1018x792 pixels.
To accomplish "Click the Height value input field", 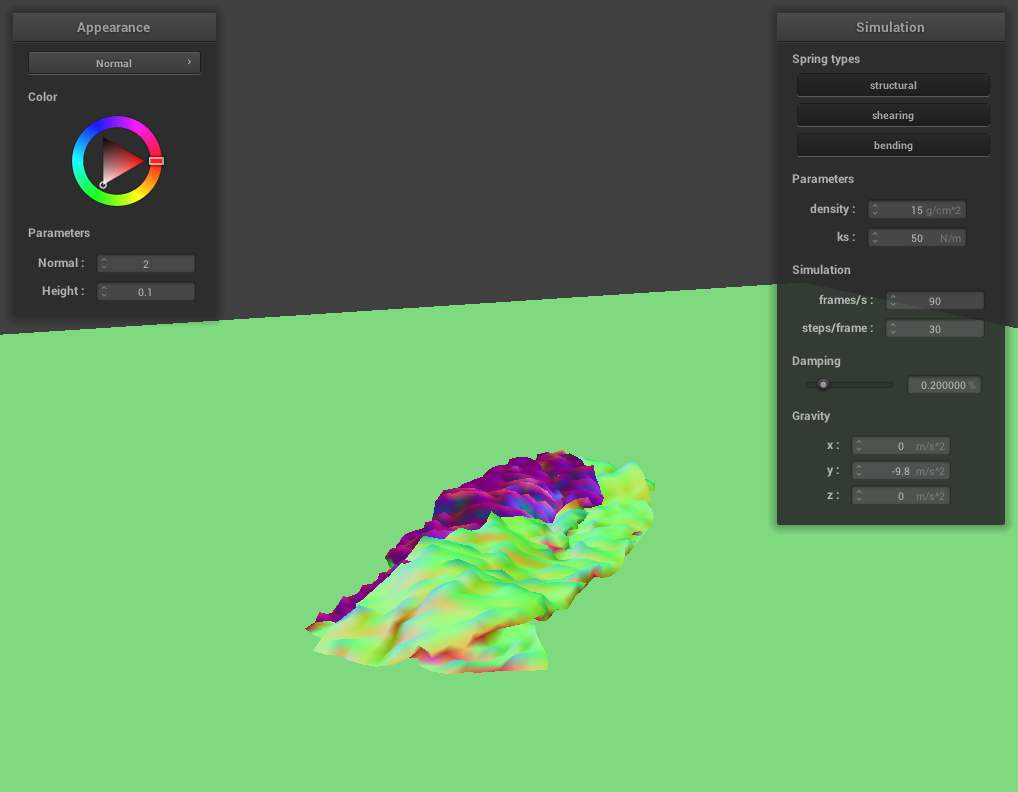I will coord(146,291).
